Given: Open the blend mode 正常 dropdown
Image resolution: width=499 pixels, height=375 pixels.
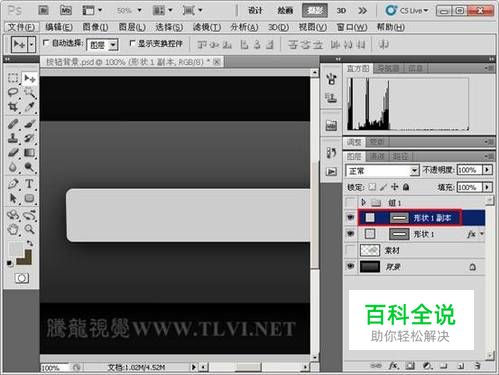Looking at the screenshot, I should point(382,171).
